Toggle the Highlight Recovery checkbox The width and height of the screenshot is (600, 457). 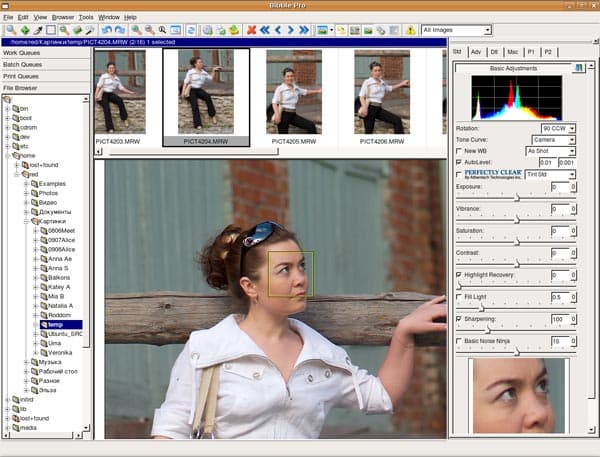(x=458, y=275)
